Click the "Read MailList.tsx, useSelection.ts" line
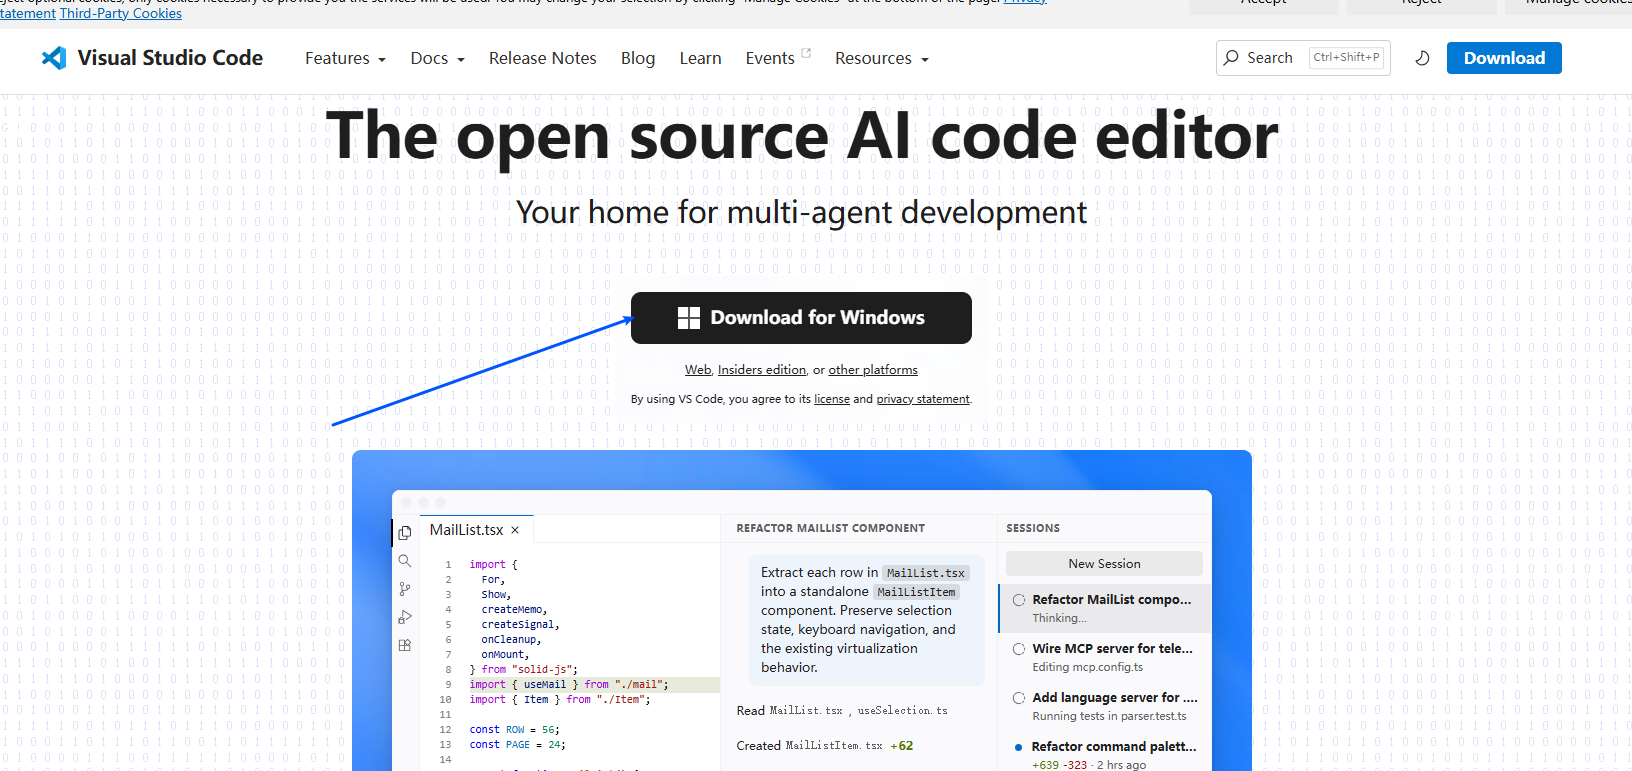 coord(842,711)
